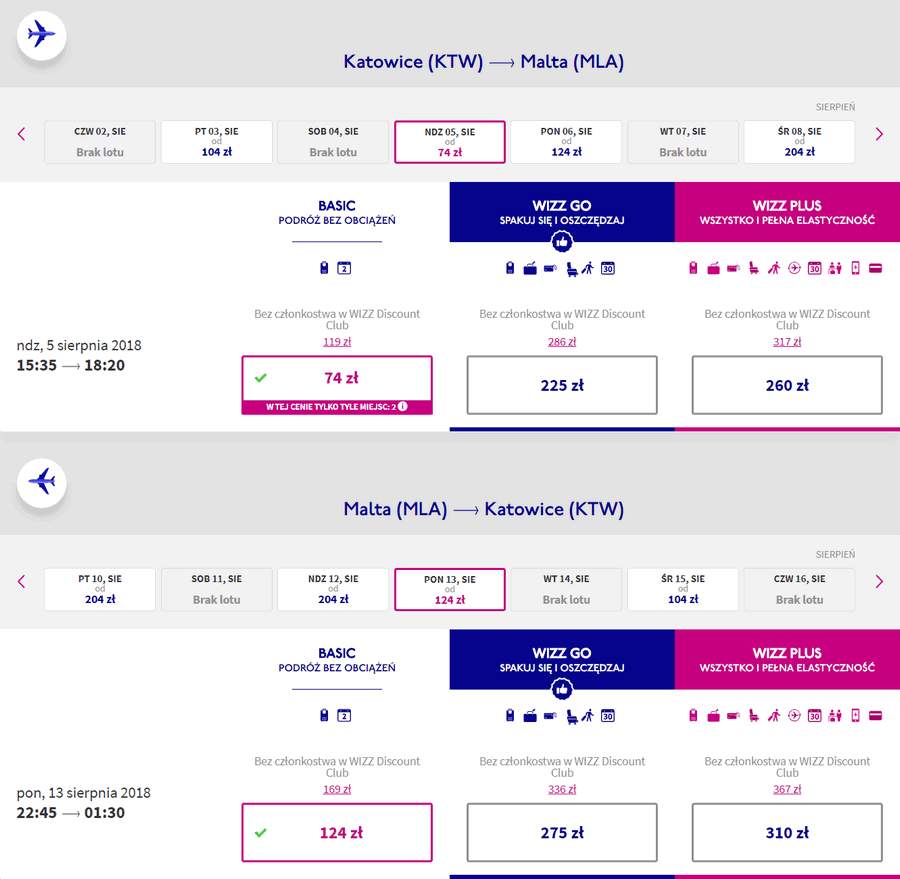
Task: Click outbound BASIC cabin bag icon
Action: click(324, 268)
